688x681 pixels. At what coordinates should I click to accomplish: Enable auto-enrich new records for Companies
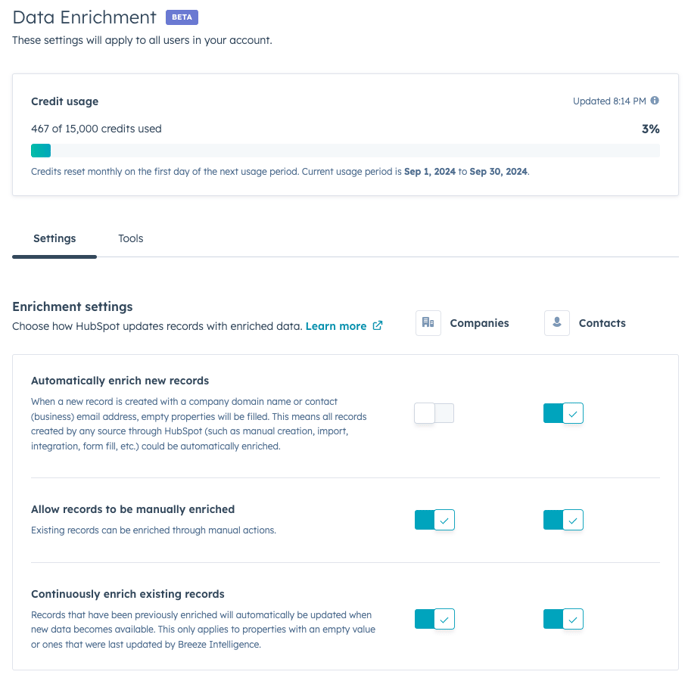point(434,413)
